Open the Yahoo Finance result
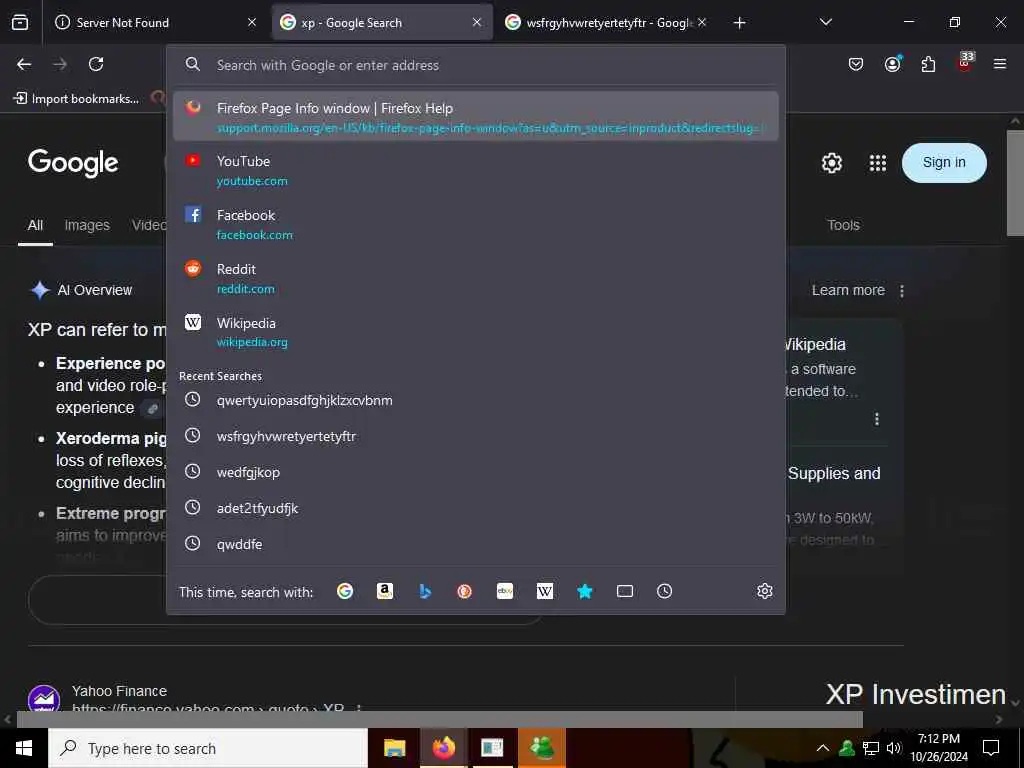 click(x=120, y=691)
